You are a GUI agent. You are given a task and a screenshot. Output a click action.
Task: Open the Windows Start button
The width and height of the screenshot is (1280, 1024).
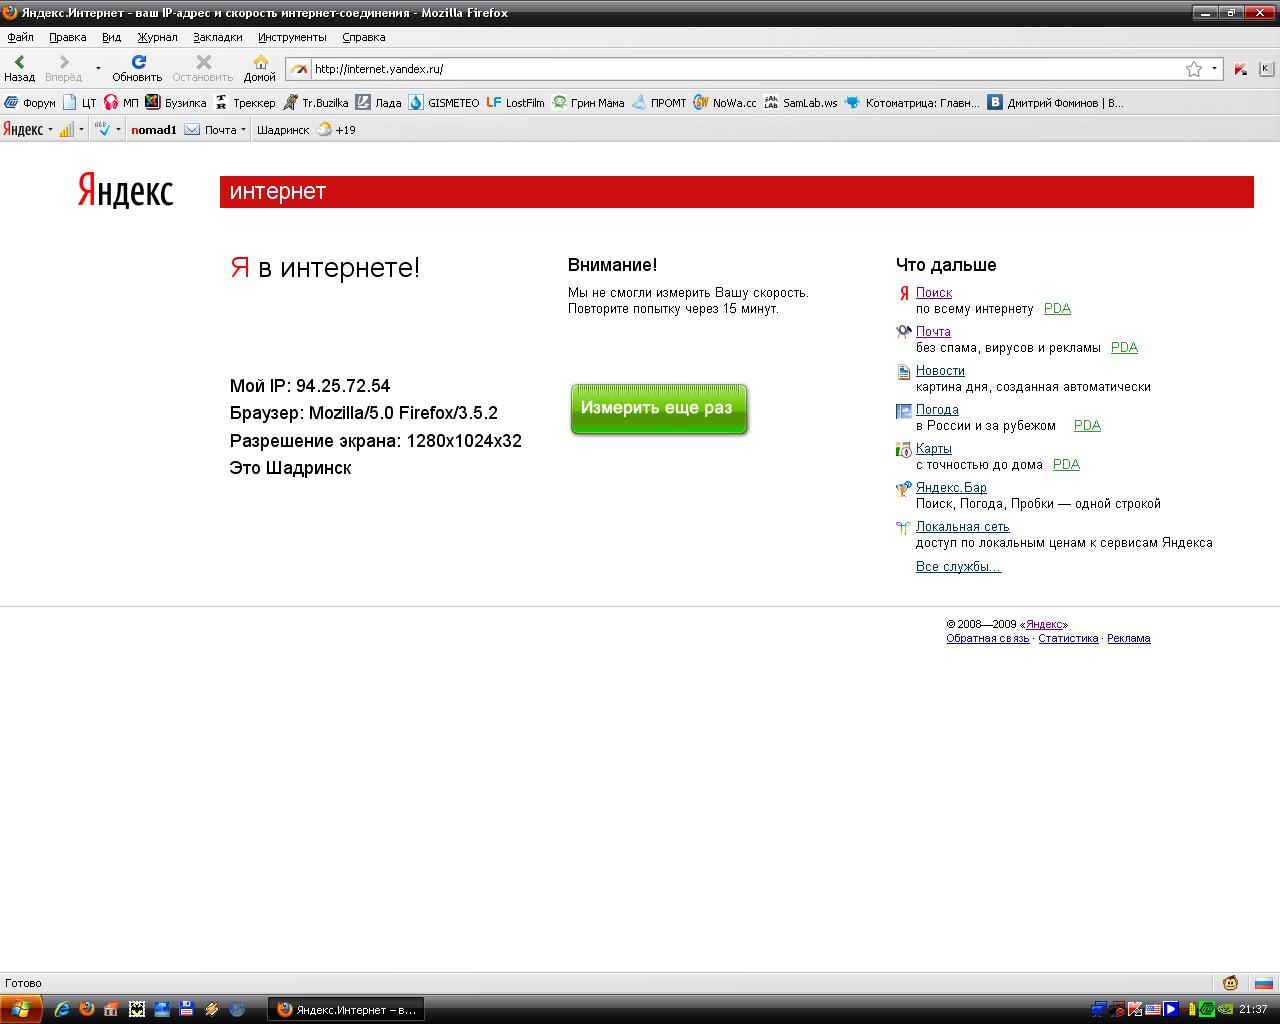[x=21, y=1009]
